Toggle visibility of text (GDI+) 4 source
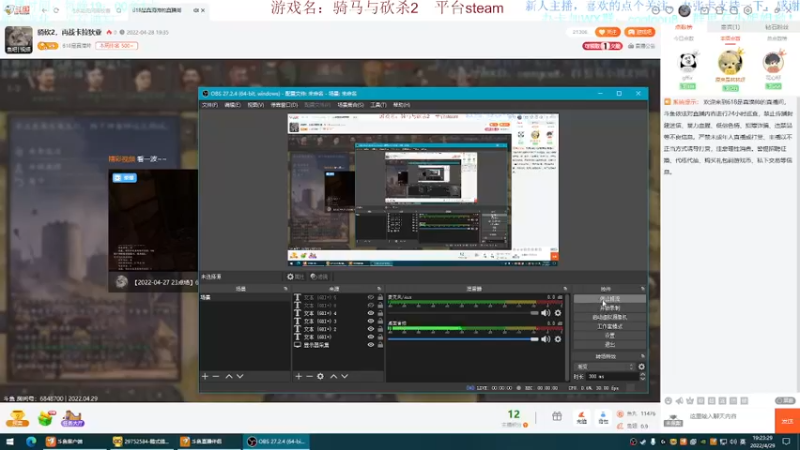Screen dimensions: 800x450 pos(371,313)
